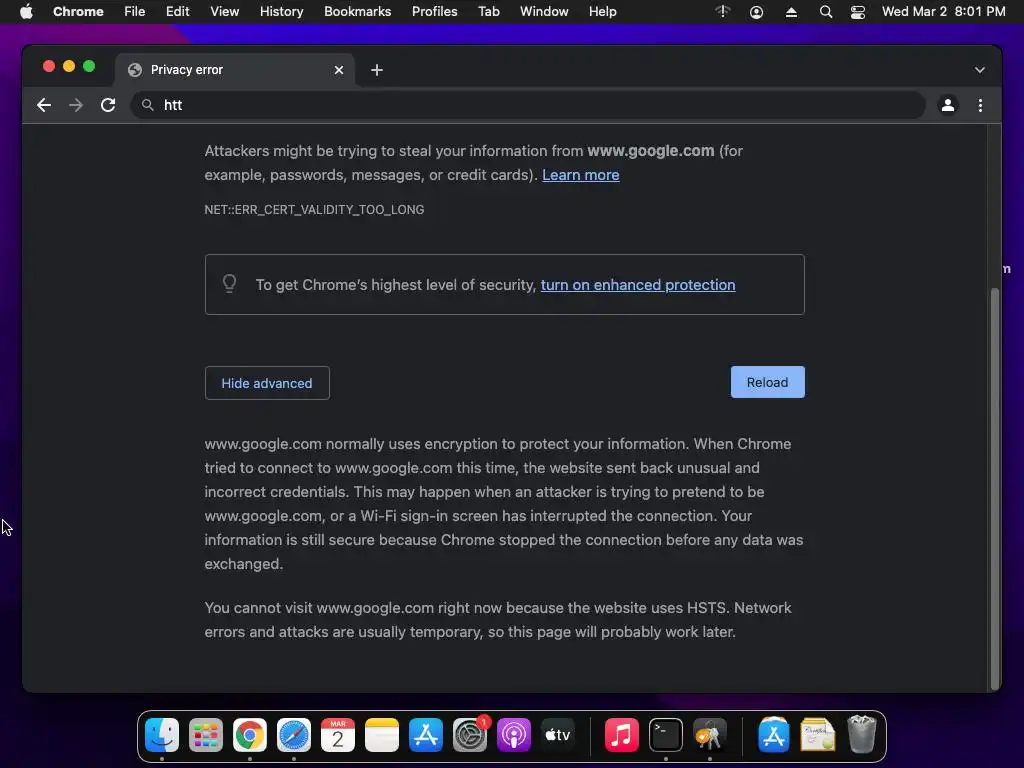Screen dimensions: 1024x768
Task: Open Chrome's three-dot menu
Action: pos(980,105)
